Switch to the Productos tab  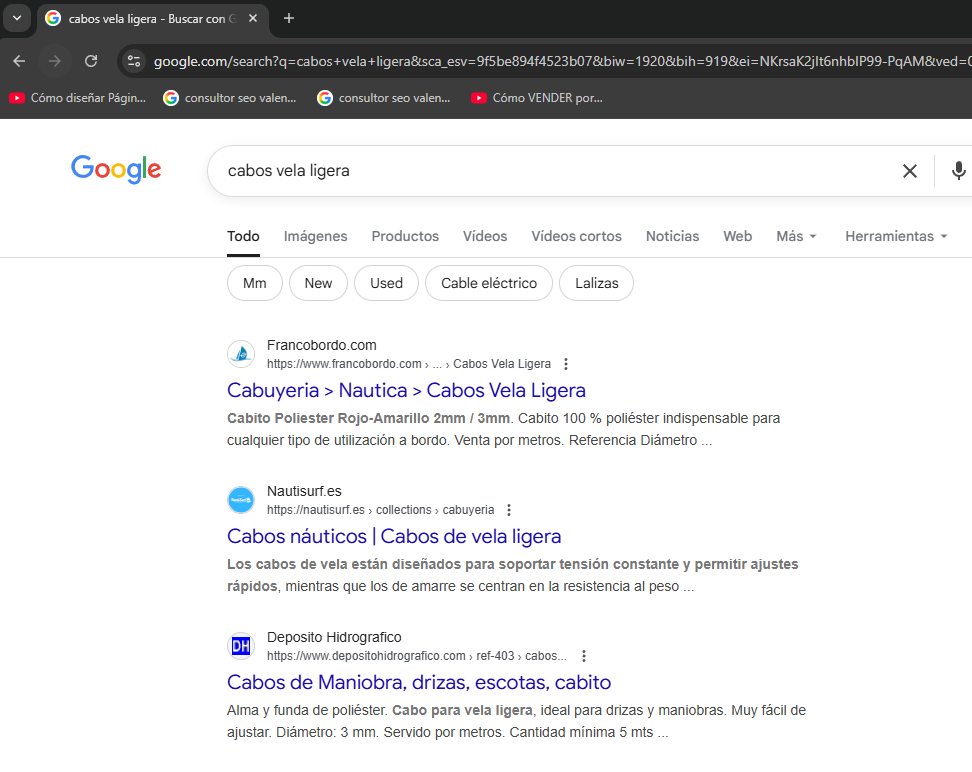405,236
